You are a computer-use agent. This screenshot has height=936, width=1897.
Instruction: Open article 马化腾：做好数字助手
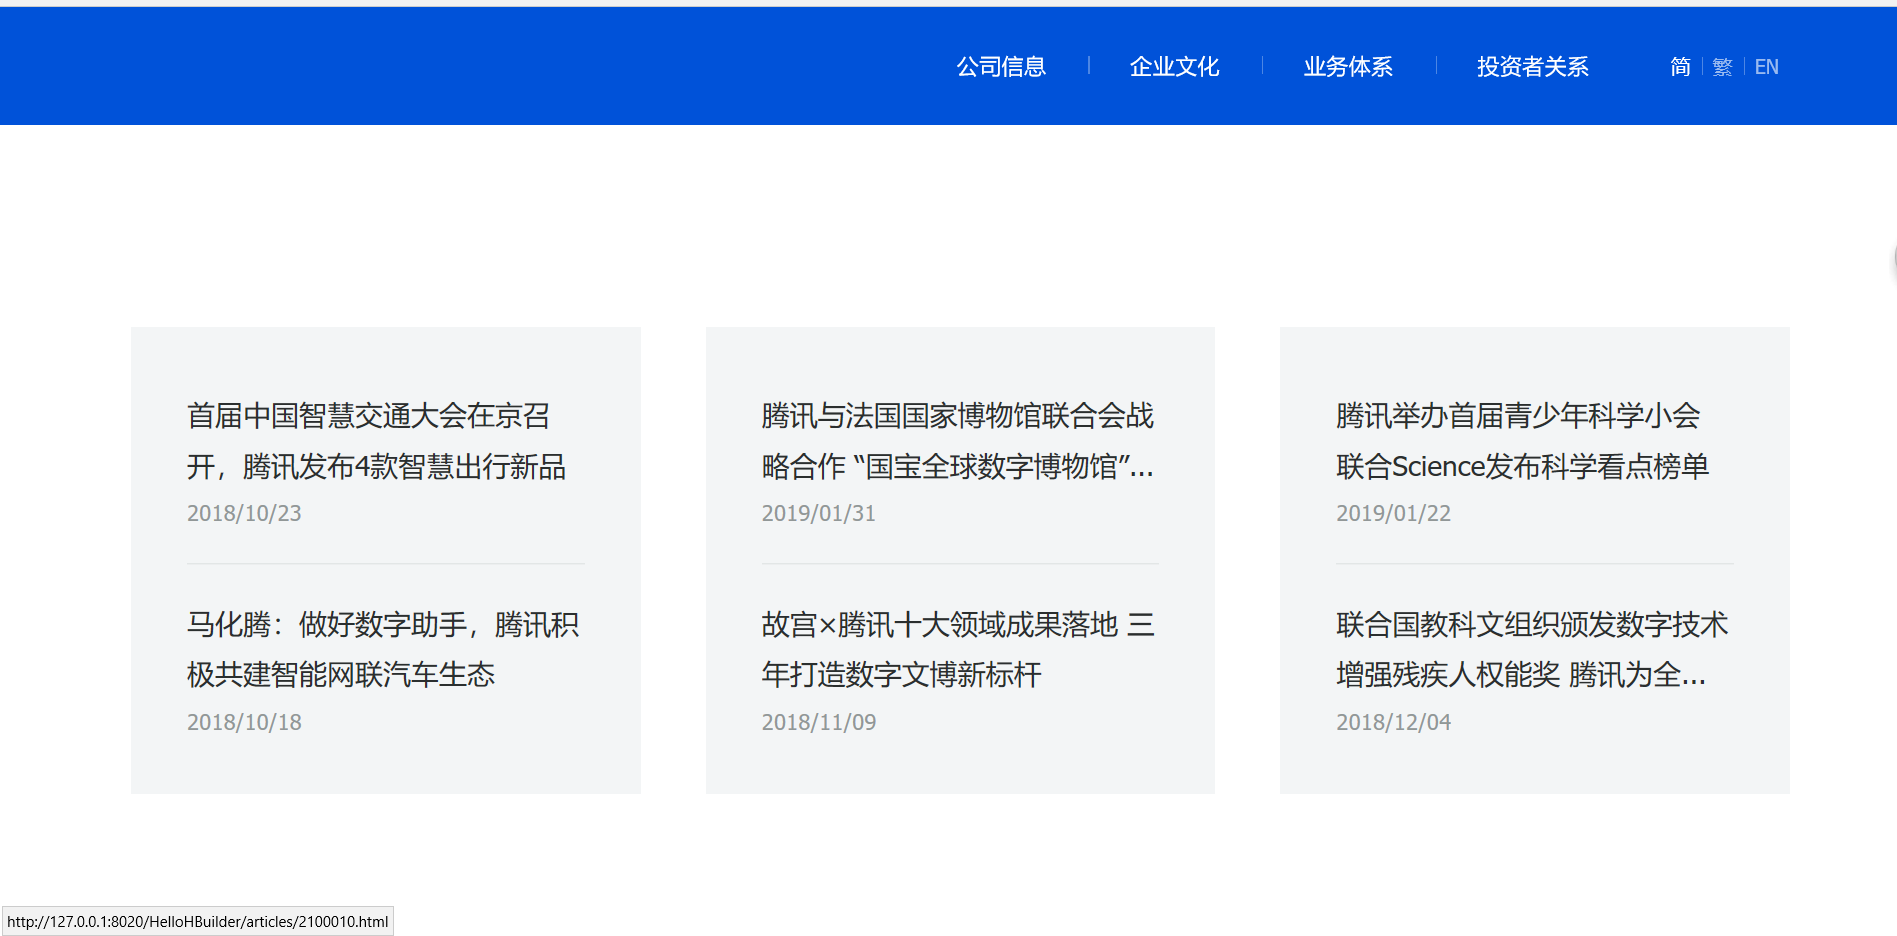pyautogui.click(x=383, y=650)
